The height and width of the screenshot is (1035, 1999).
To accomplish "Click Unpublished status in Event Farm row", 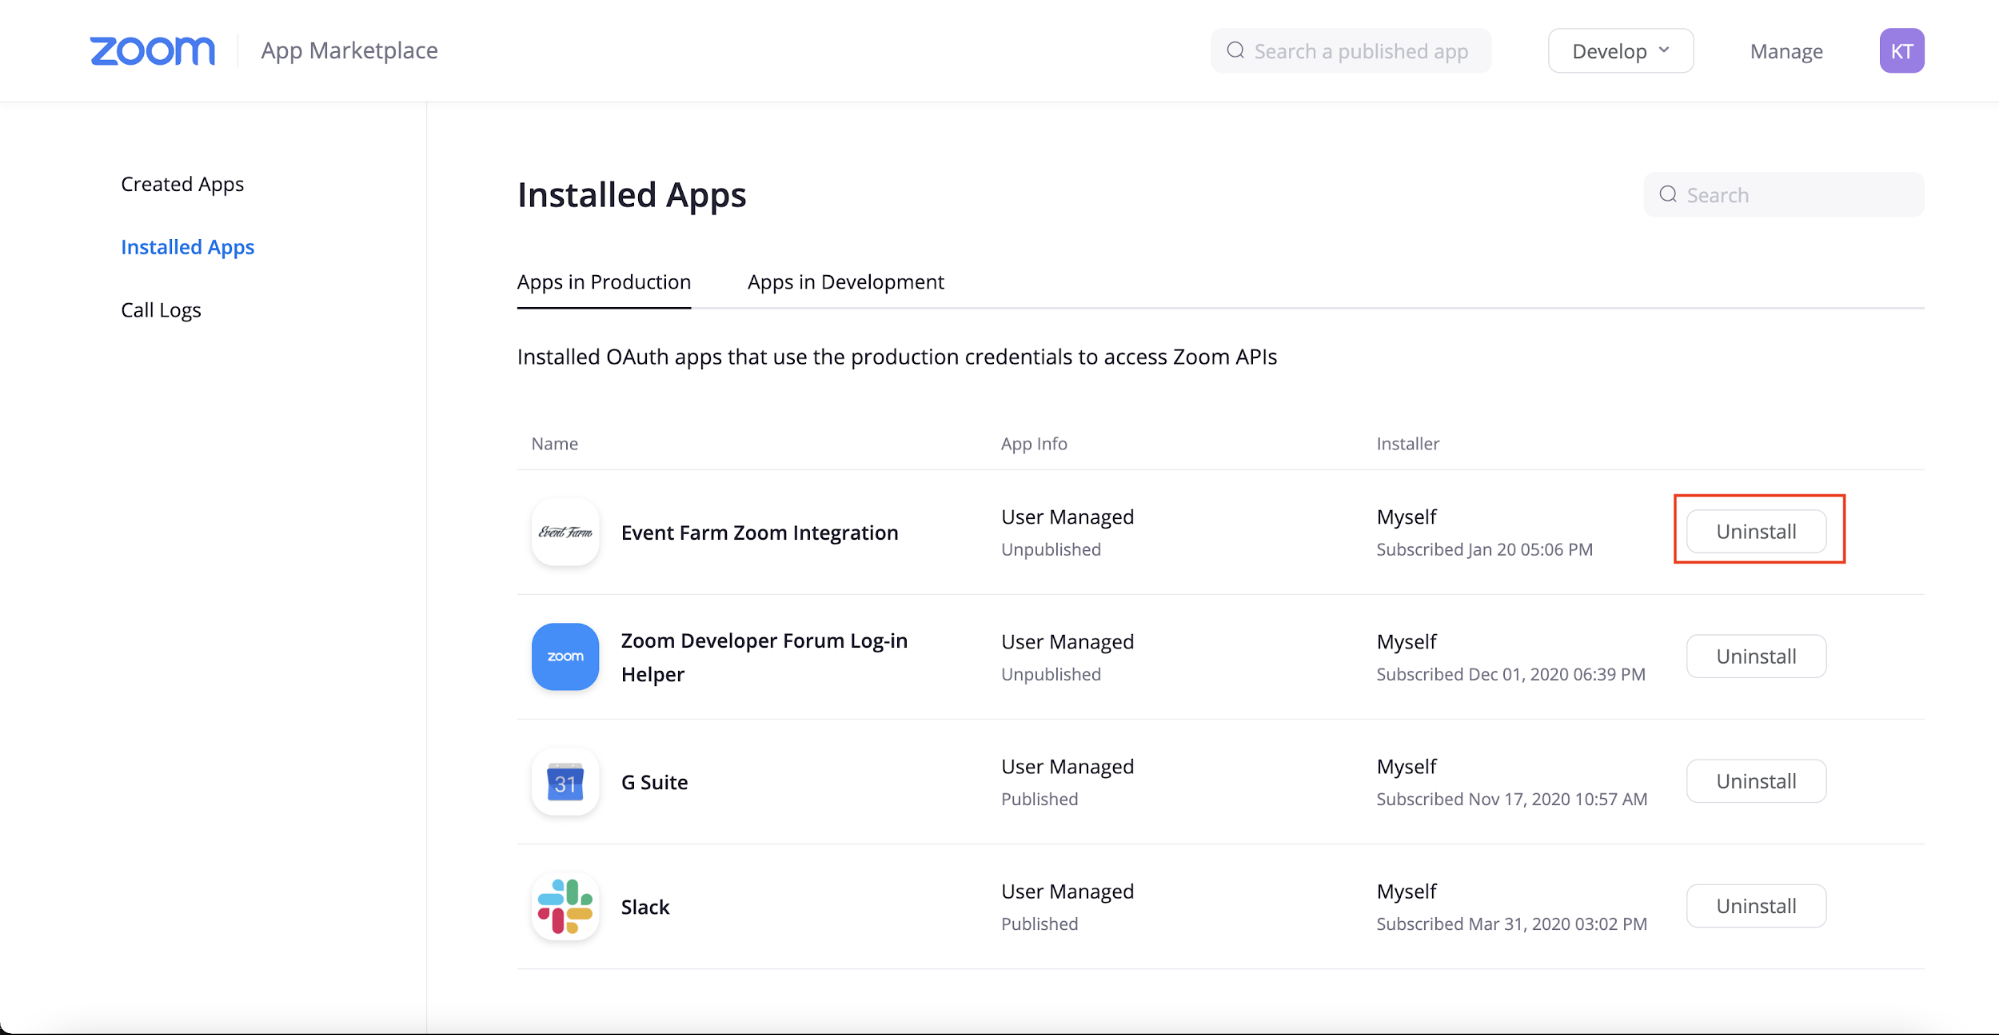I will tap(1051, 549).
